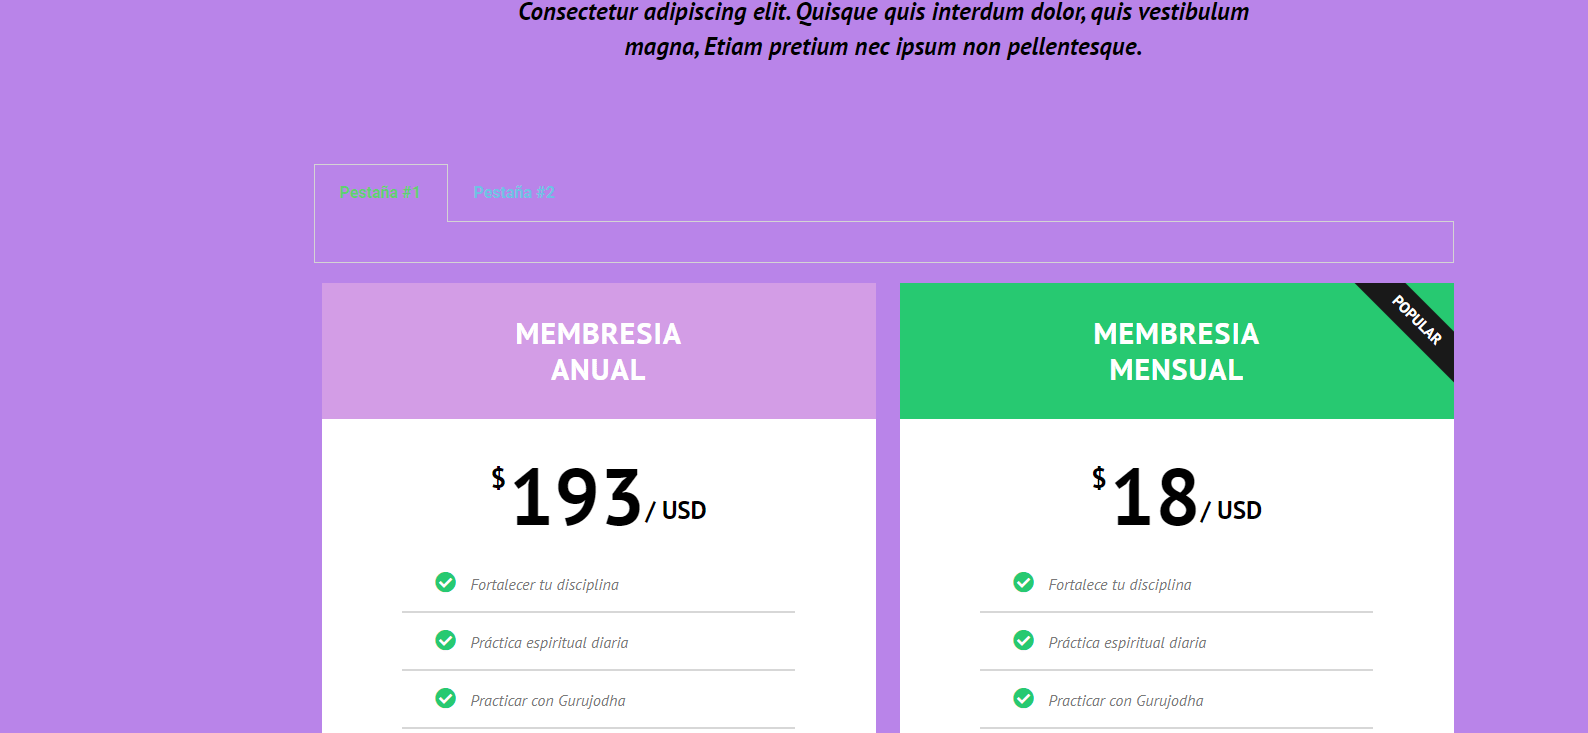Image resolution: width=1588 pixels, height=733 pixels.
Task: Click the Membresia Anual header
Action: [x=599, y=351]
